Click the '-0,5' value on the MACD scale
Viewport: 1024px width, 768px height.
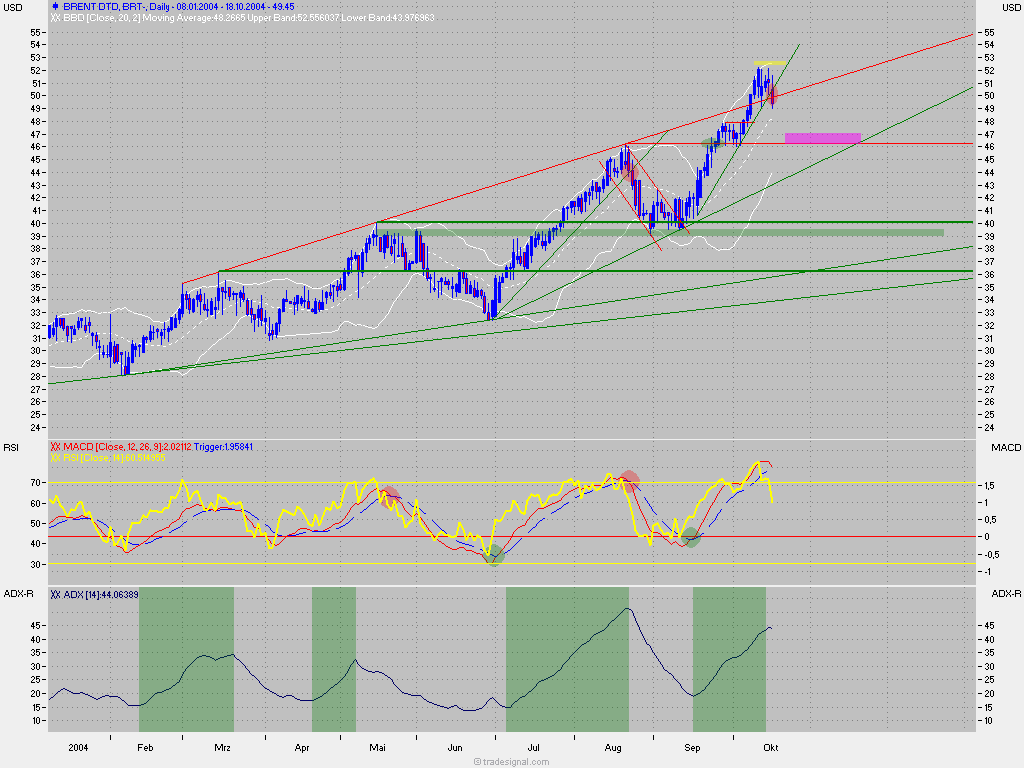(x=991, y=554)
